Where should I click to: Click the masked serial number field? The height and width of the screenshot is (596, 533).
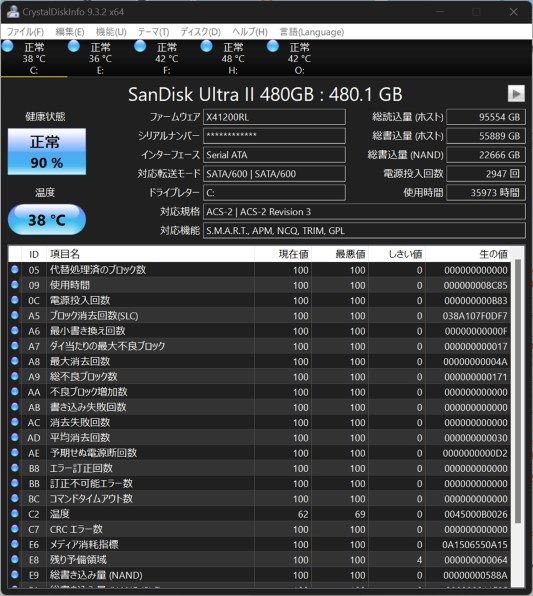coord(274,136)
